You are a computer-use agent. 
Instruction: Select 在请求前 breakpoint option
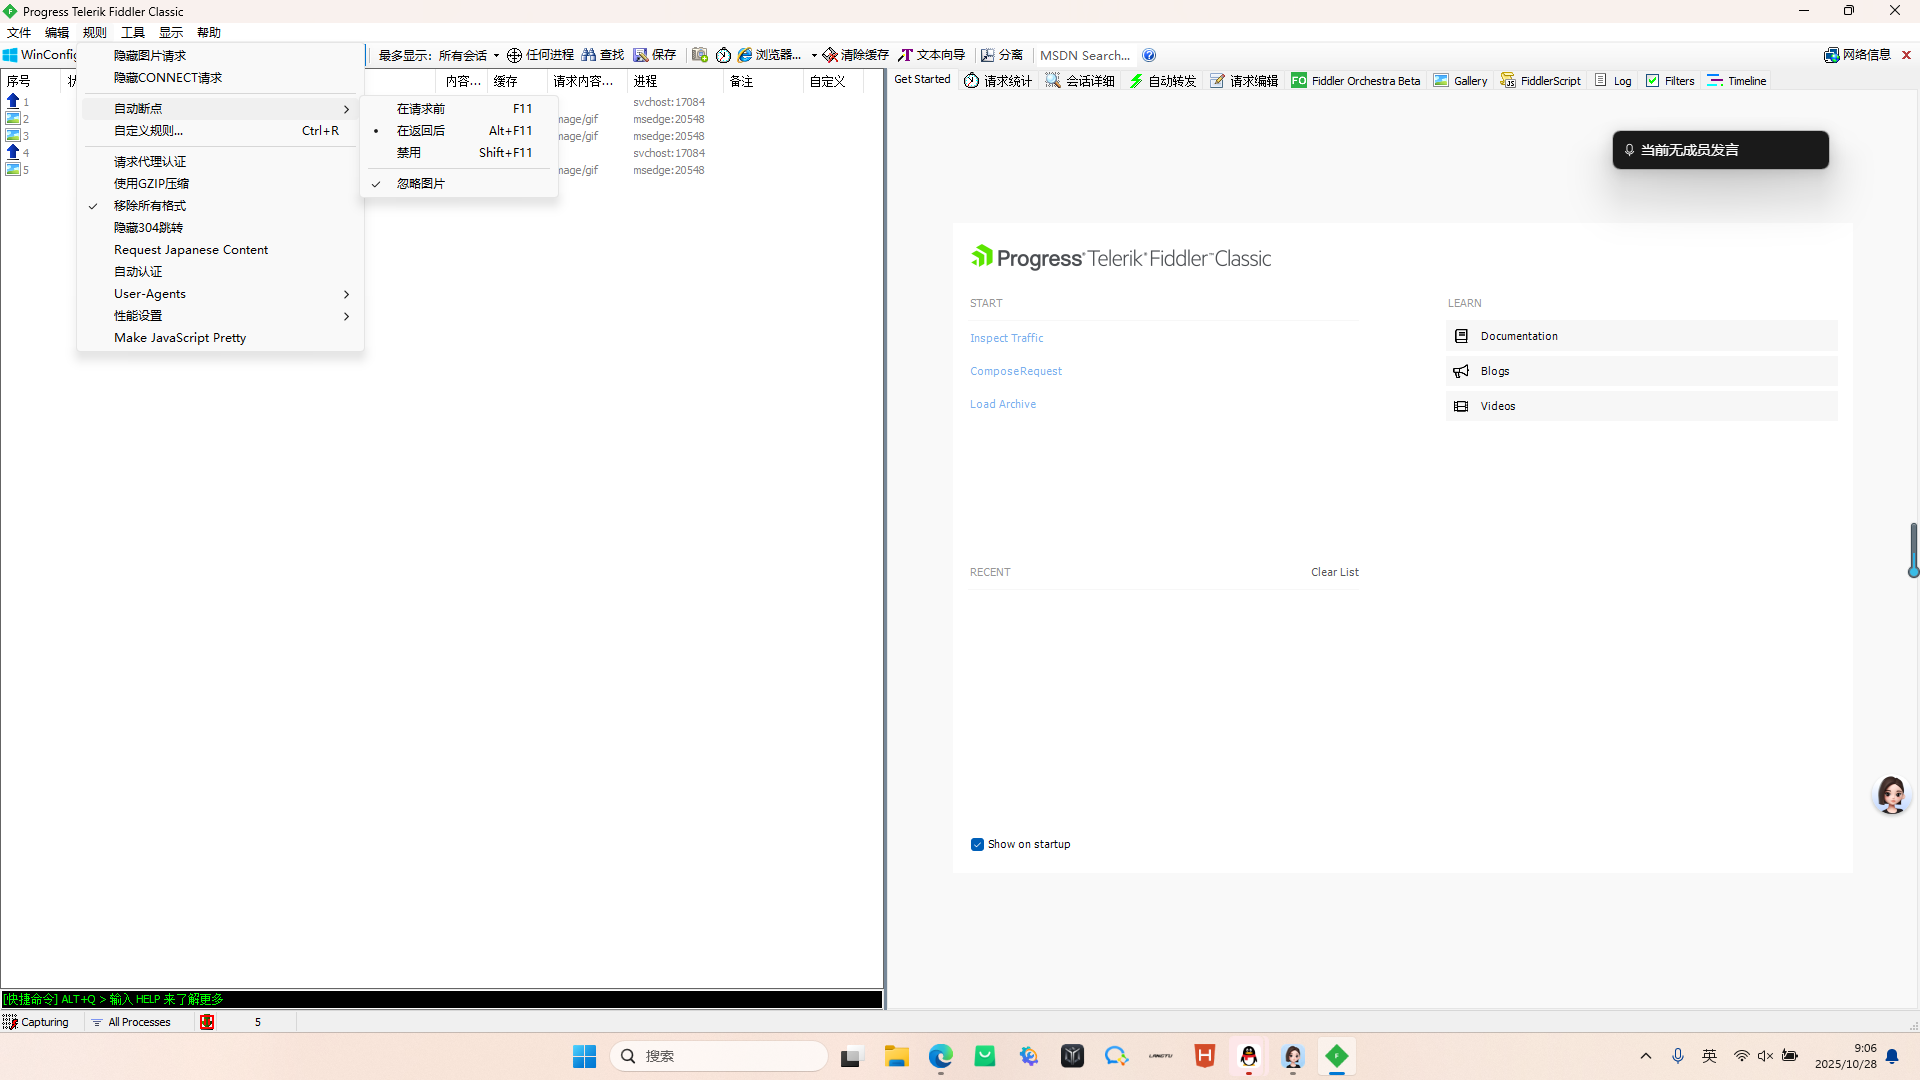click(420, 109)
